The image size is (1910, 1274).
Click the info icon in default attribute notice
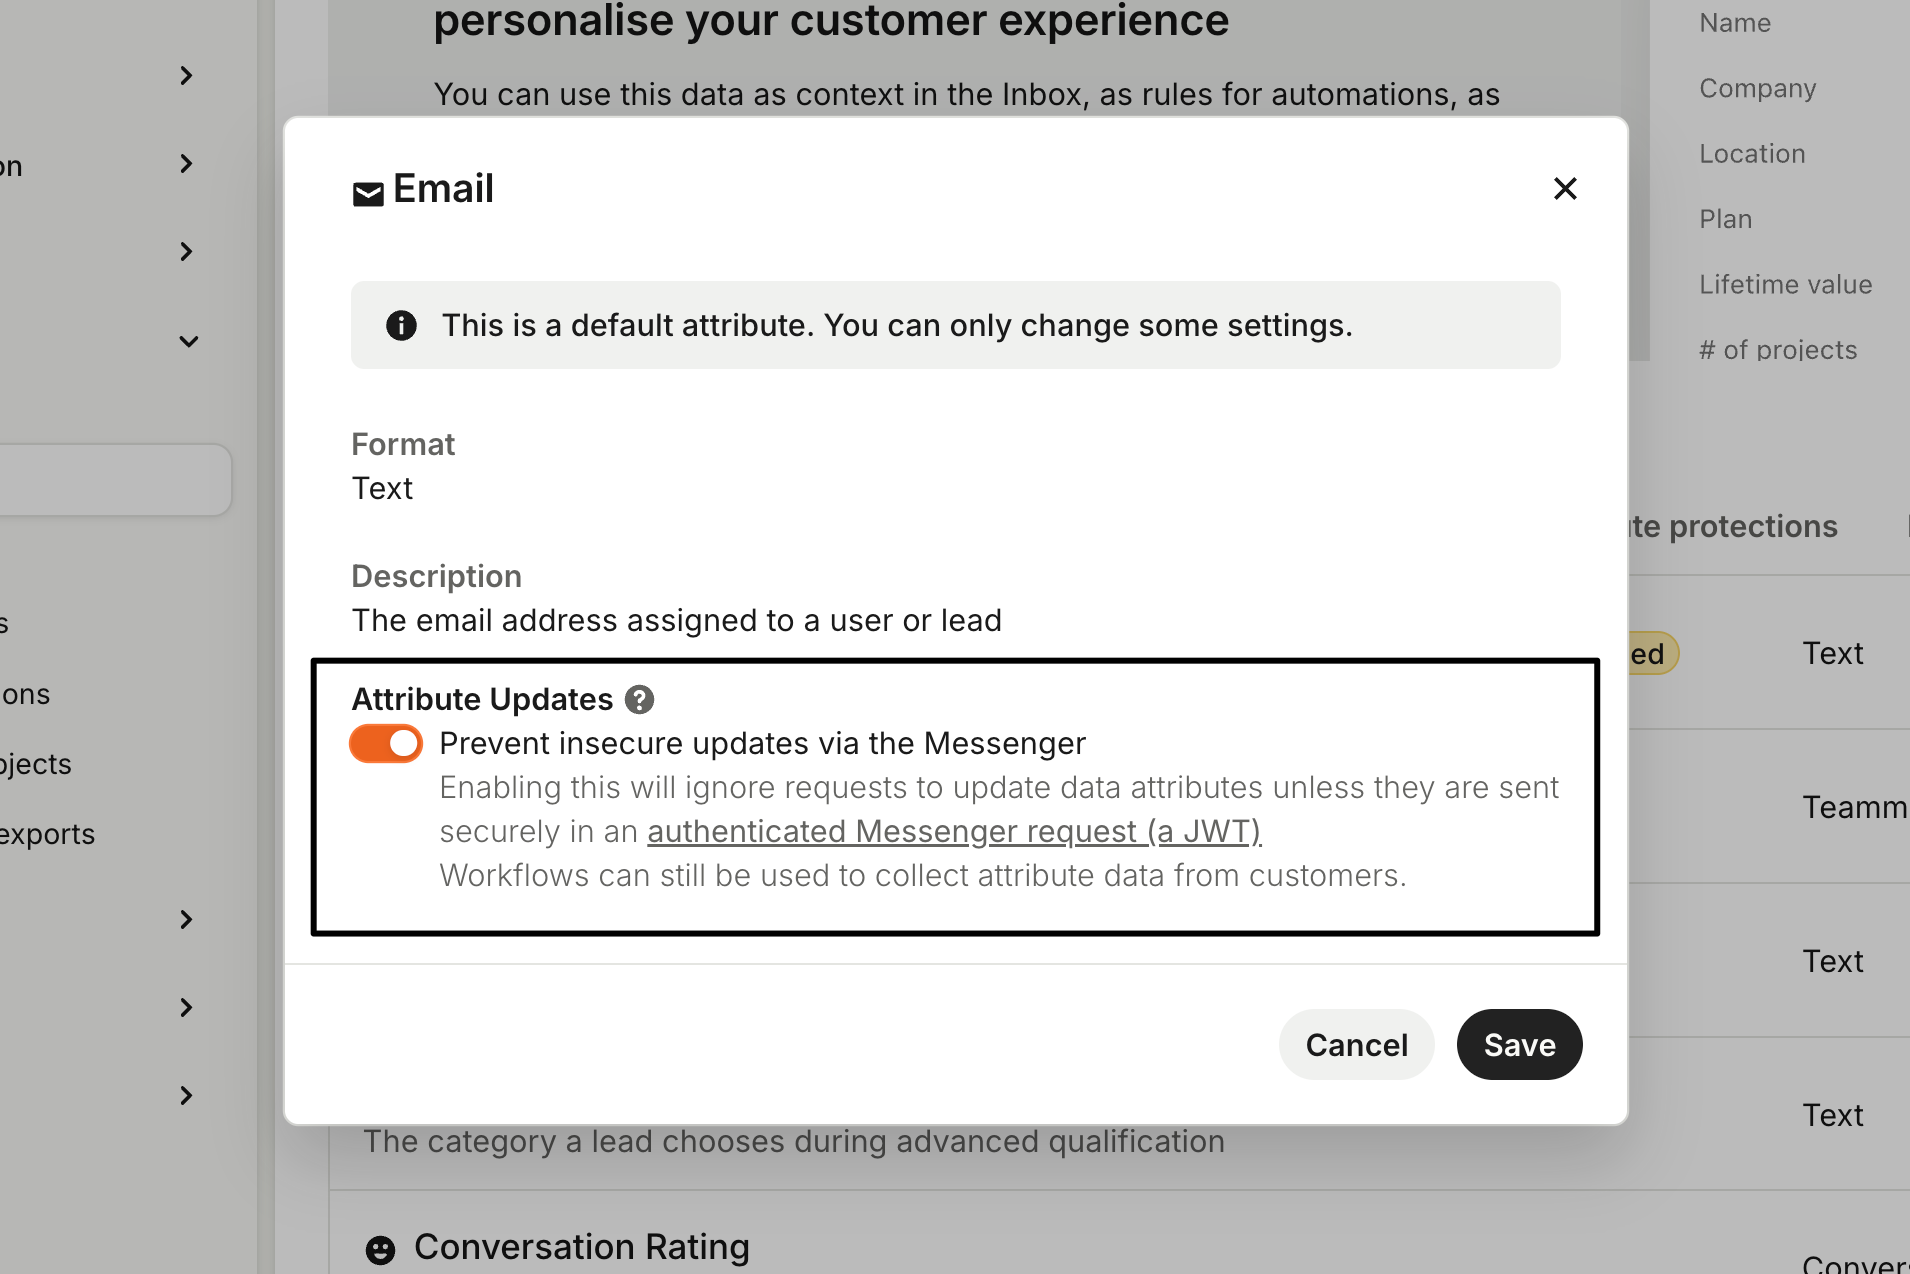pyautogui.click(x=401, y=326)
